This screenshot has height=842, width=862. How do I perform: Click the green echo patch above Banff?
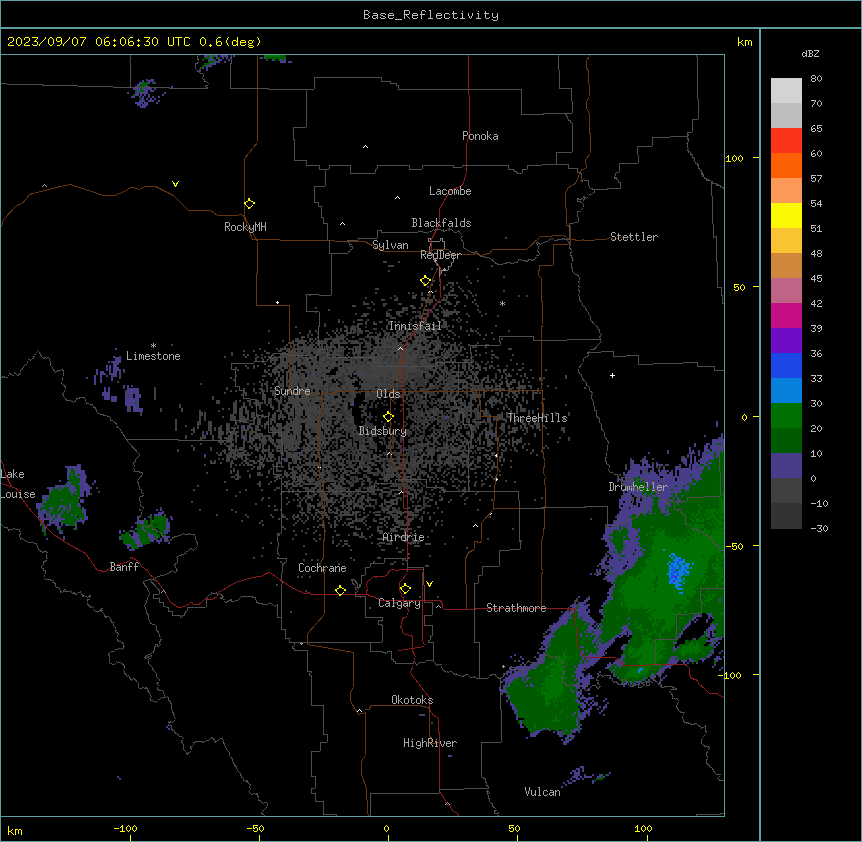[x=146, y=530]
